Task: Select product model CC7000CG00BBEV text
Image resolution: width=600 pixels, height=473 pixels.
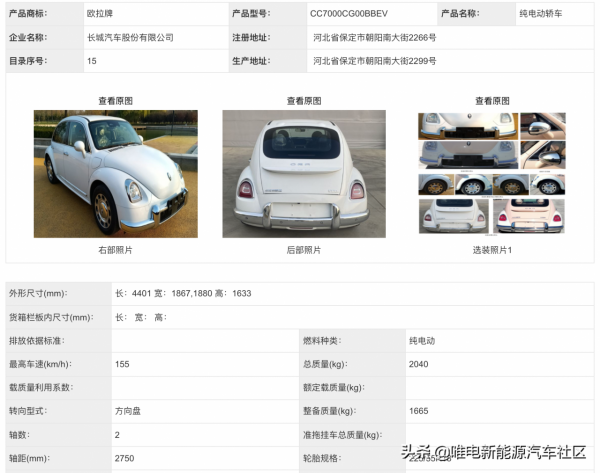Action: click(x=349, y=14)
